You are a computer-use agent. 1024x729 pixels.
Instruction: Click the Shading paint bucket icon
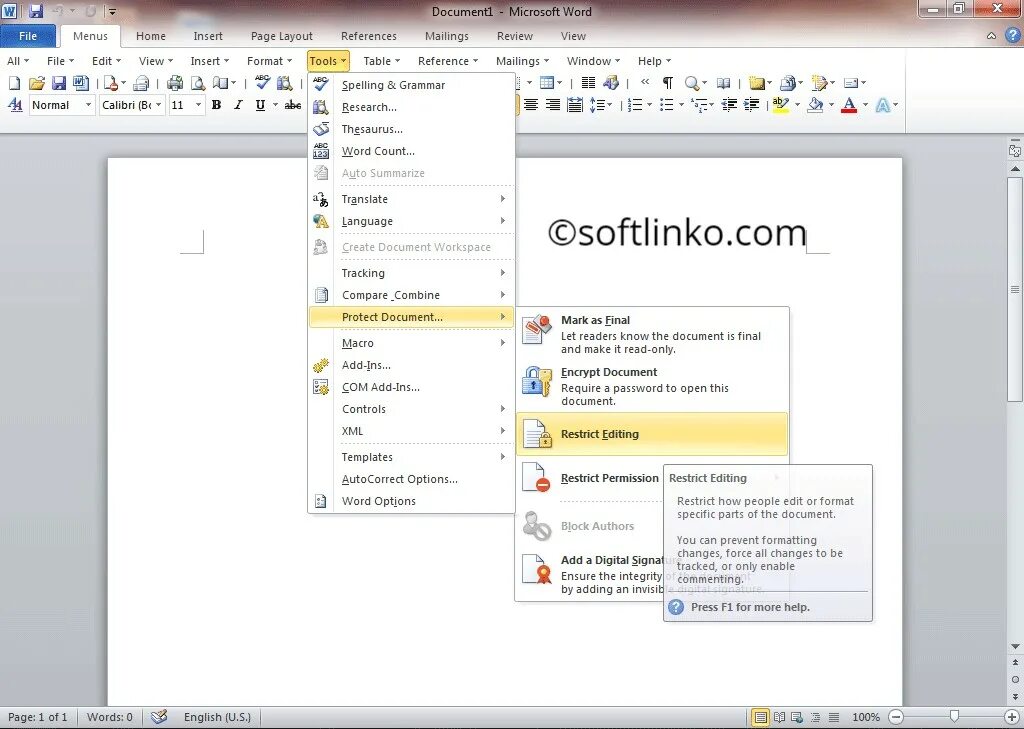[815, 105]
